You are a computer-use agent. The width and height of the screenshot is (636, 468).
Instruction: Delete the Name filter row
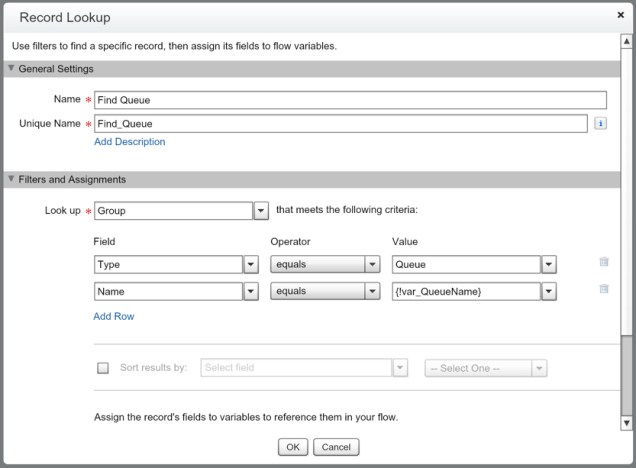tap(603, 290)
